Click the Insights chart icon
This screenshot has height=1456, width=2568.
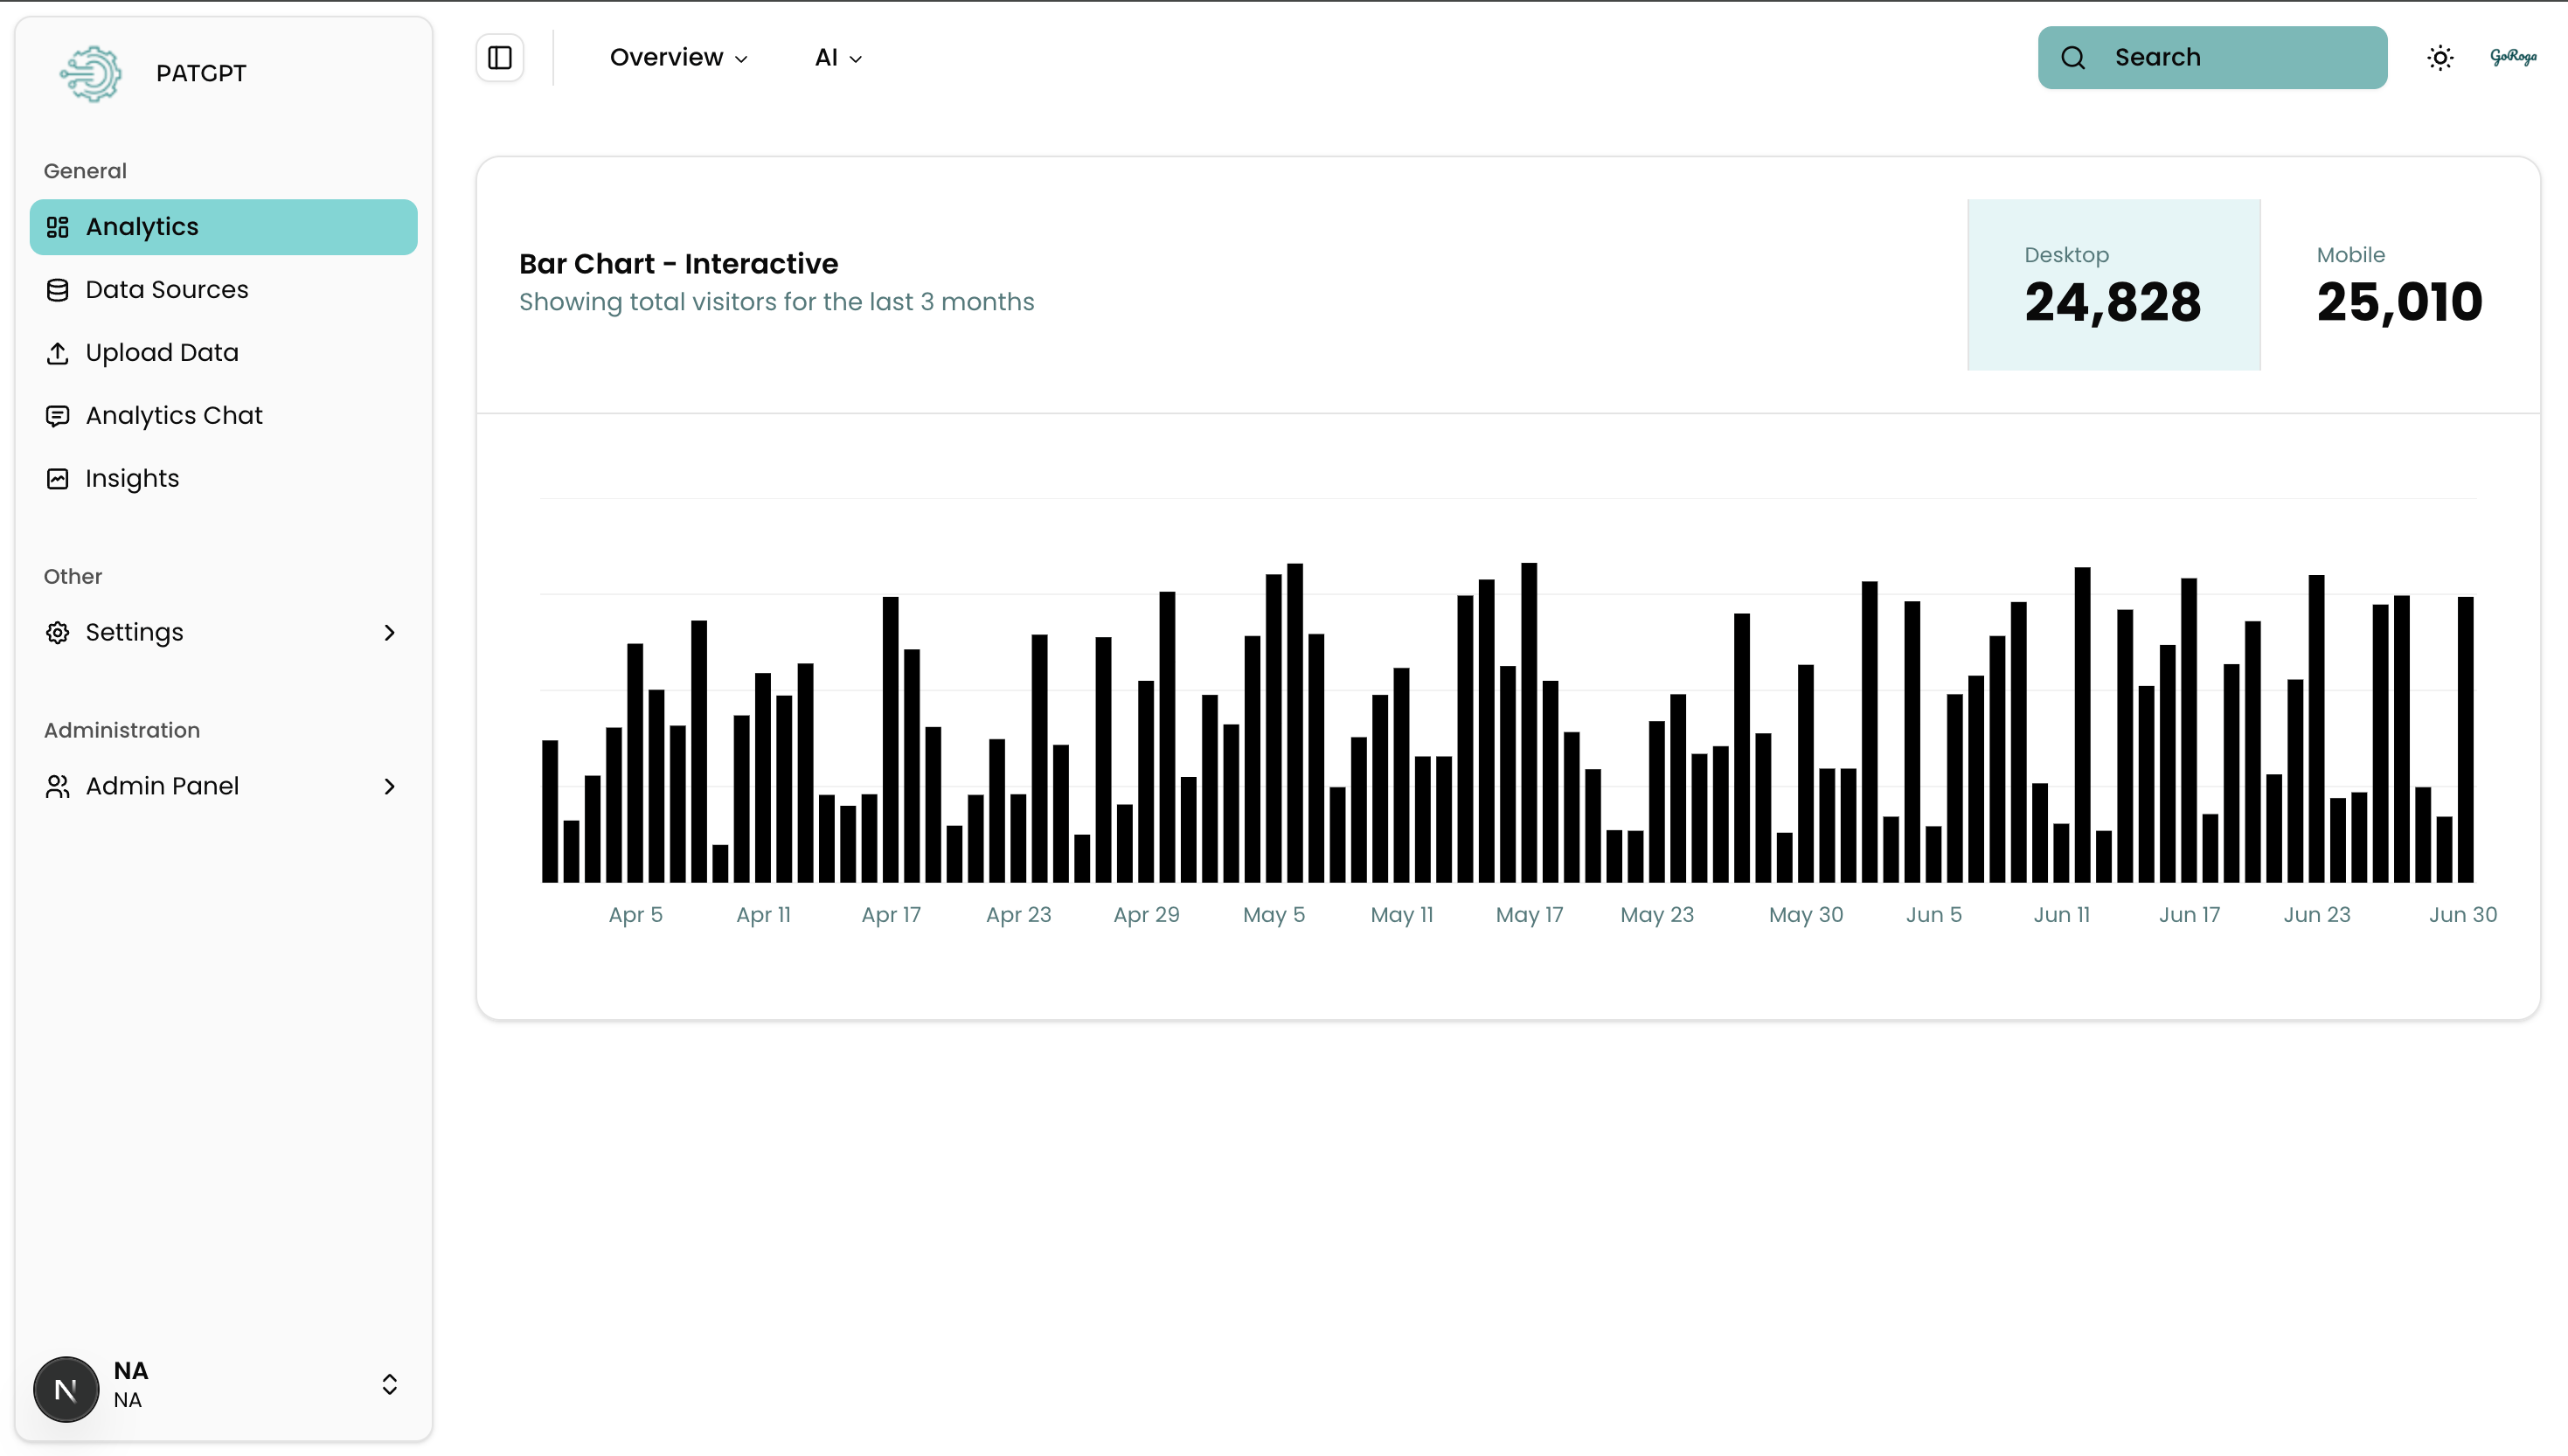pos(58,479)
